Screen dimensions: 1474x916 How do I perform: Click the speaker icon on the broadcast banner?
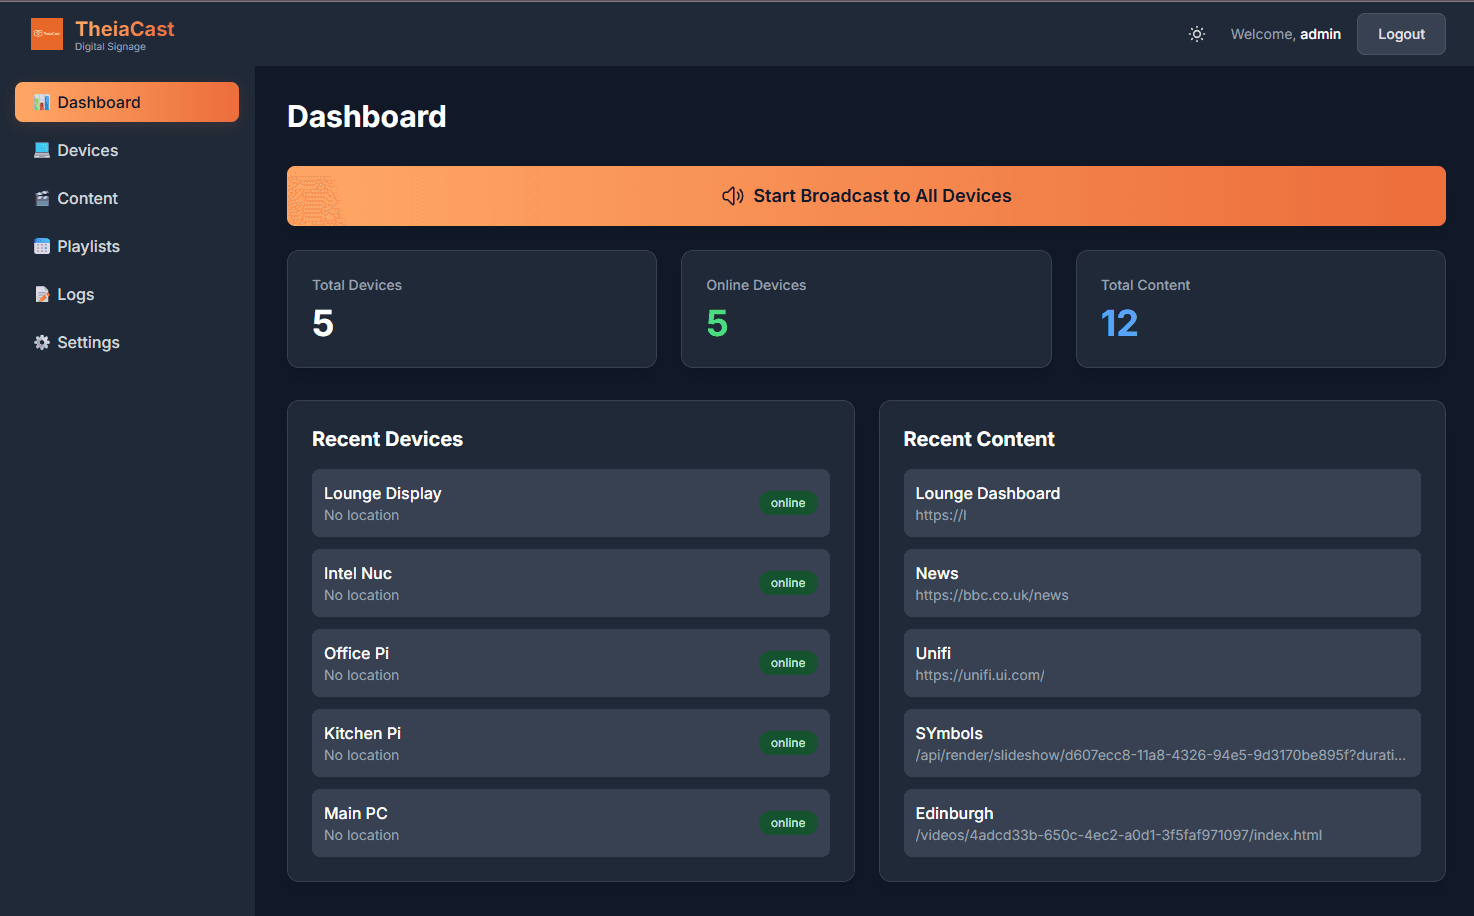[733, 196]
